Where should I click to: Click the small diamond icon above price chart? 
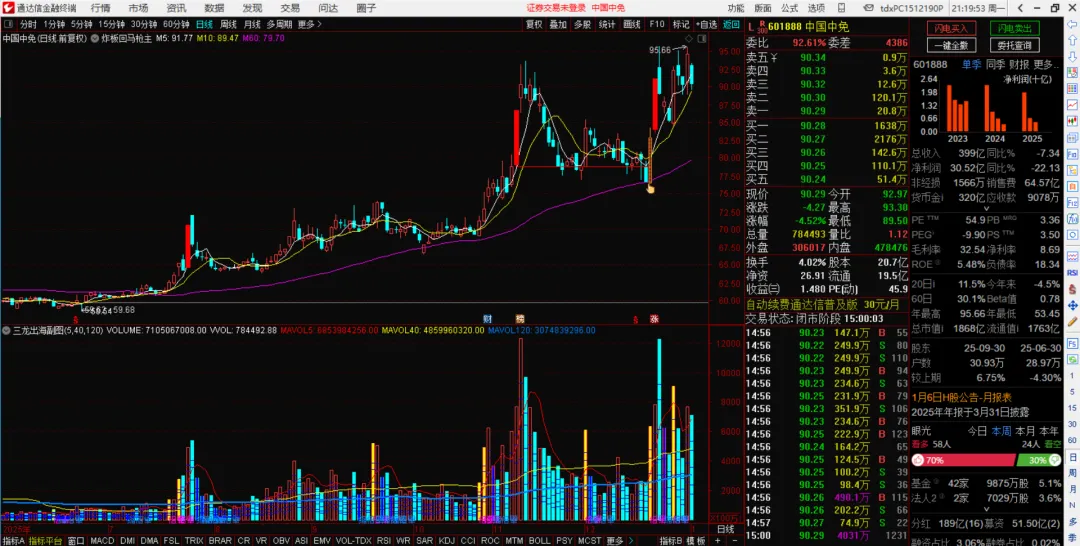[x=688, y=37]
